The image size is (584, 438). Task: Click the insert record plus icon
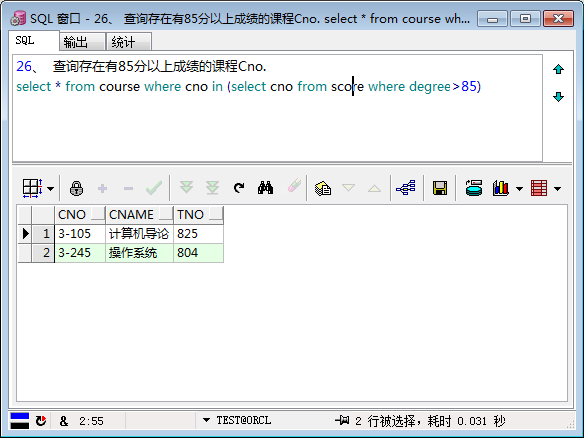click(102, 188)
